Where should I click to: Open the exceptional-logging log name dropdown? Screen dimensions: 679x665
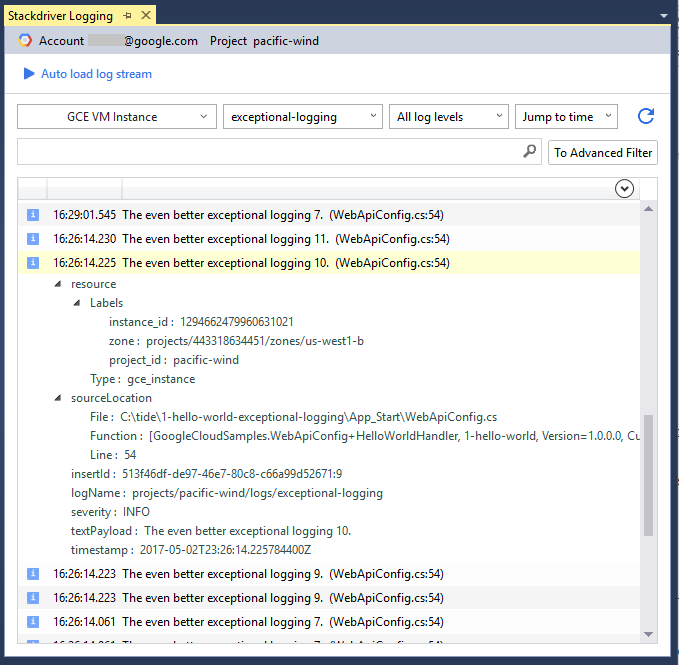[302, 117]
